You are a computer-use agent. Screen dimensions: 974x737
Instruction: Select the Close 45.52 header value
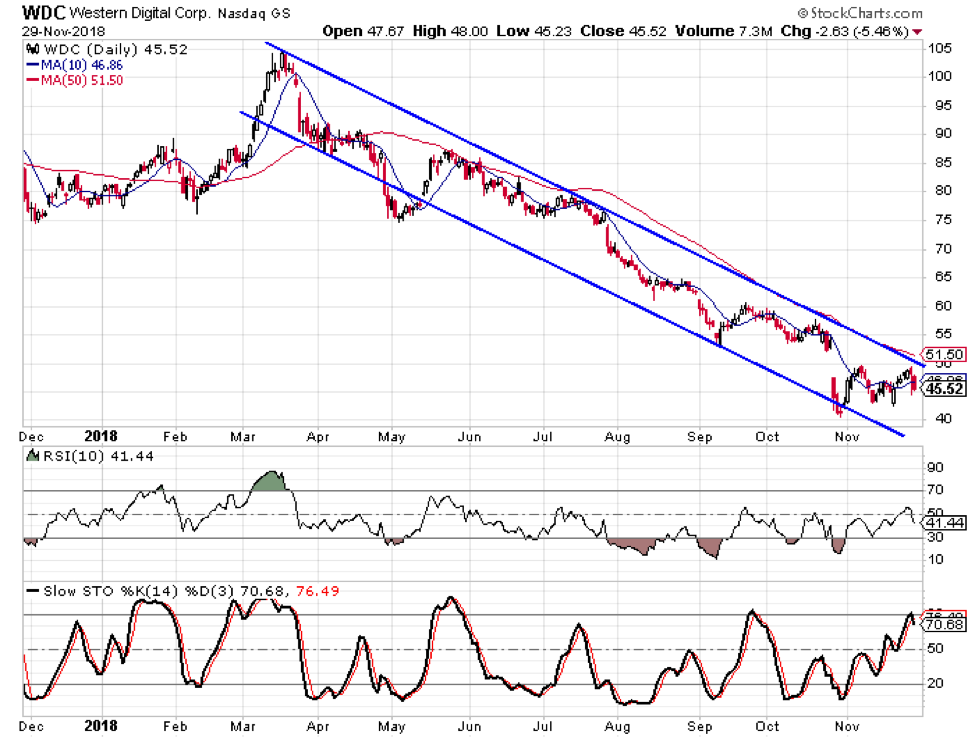click(x=623, y=31)
